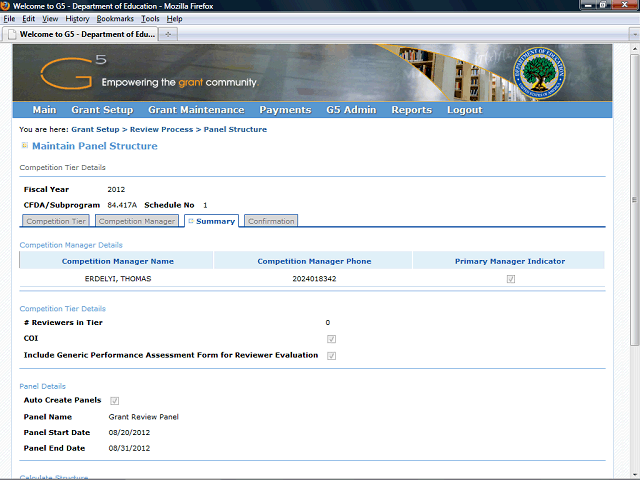The height and width of the screenshot is (480, 640).
Task: Open the Help menu
Action: pos(174,19)
